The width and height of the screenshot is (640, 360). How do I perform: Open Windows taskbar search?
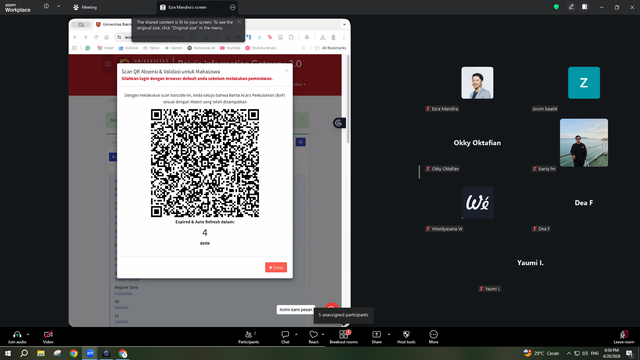pos(24,353)
